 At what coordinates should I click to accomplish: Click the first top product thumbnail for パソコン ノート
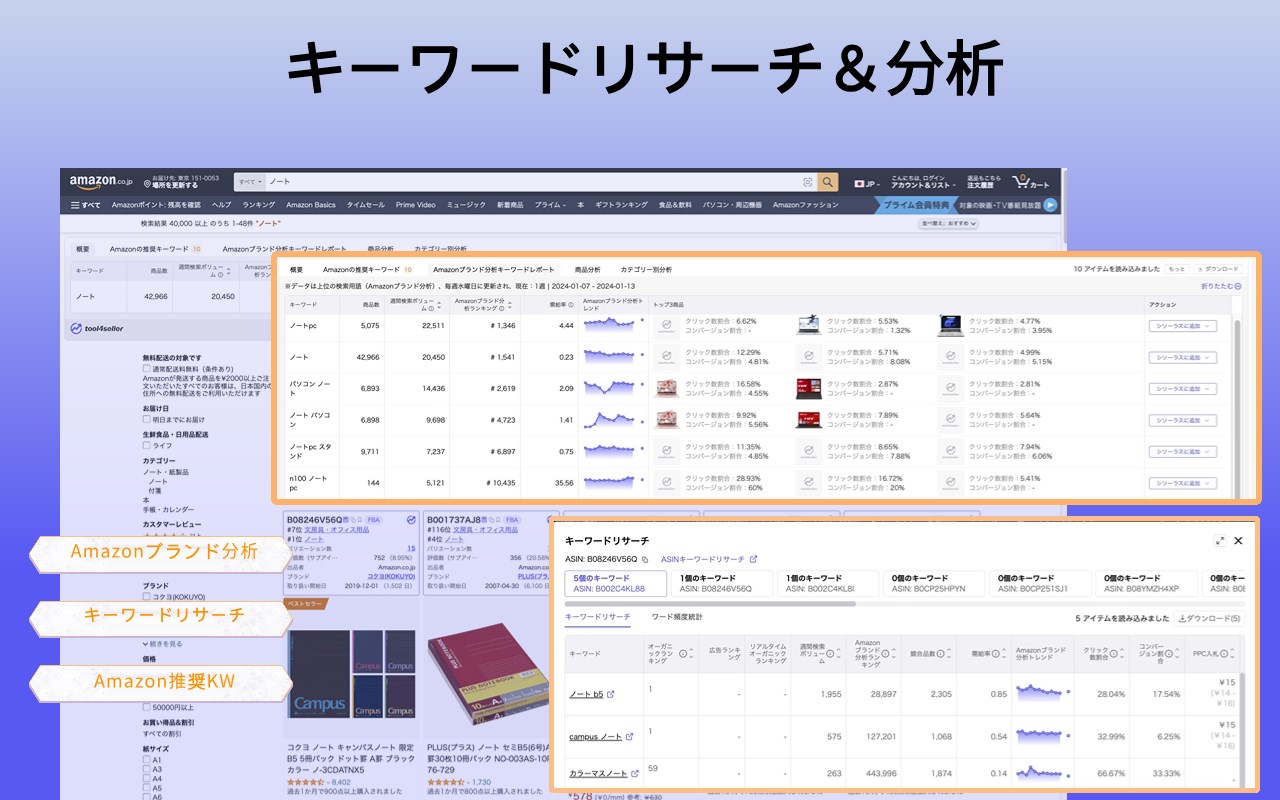click(x=667, y=388)
